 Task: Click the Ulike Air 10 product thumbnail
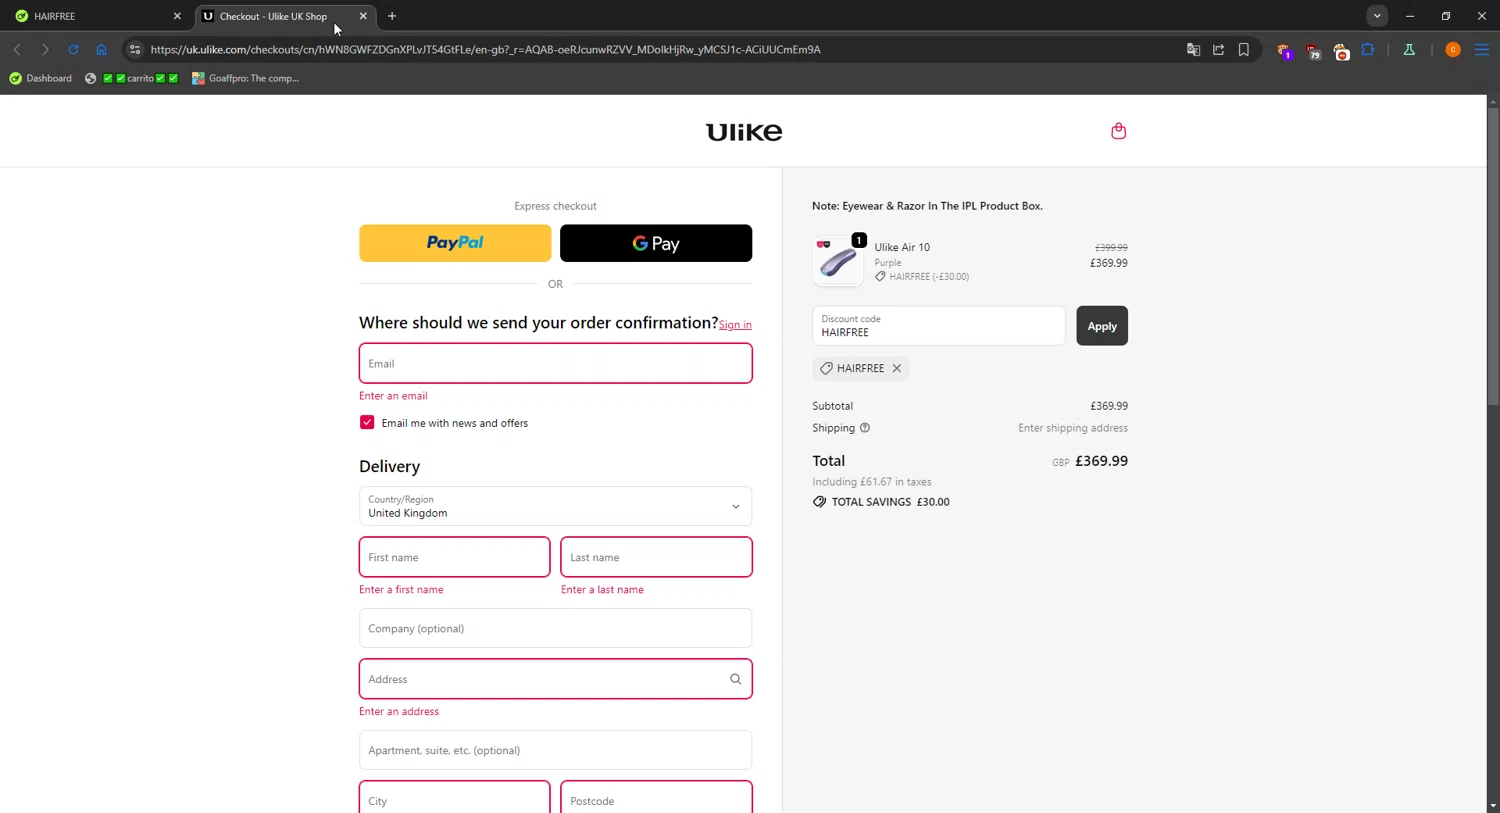point(838,260)
